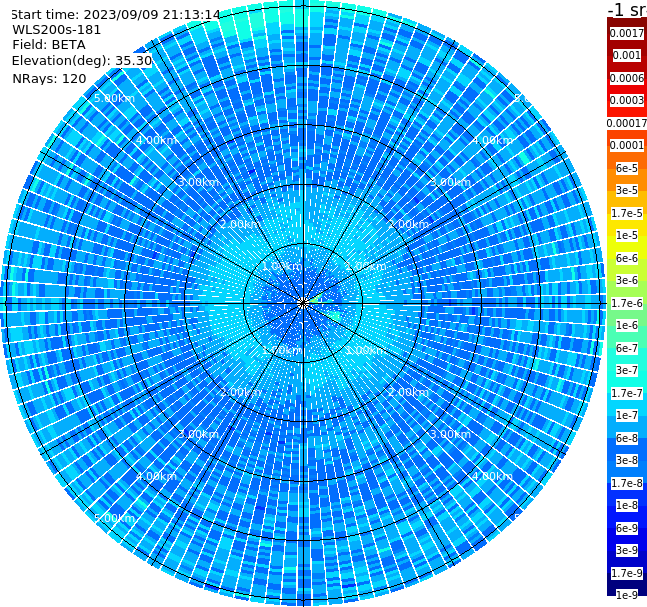
Task: Click the 3.00km ring label in upper-left quadrant
Action: [x=198, y=182]
